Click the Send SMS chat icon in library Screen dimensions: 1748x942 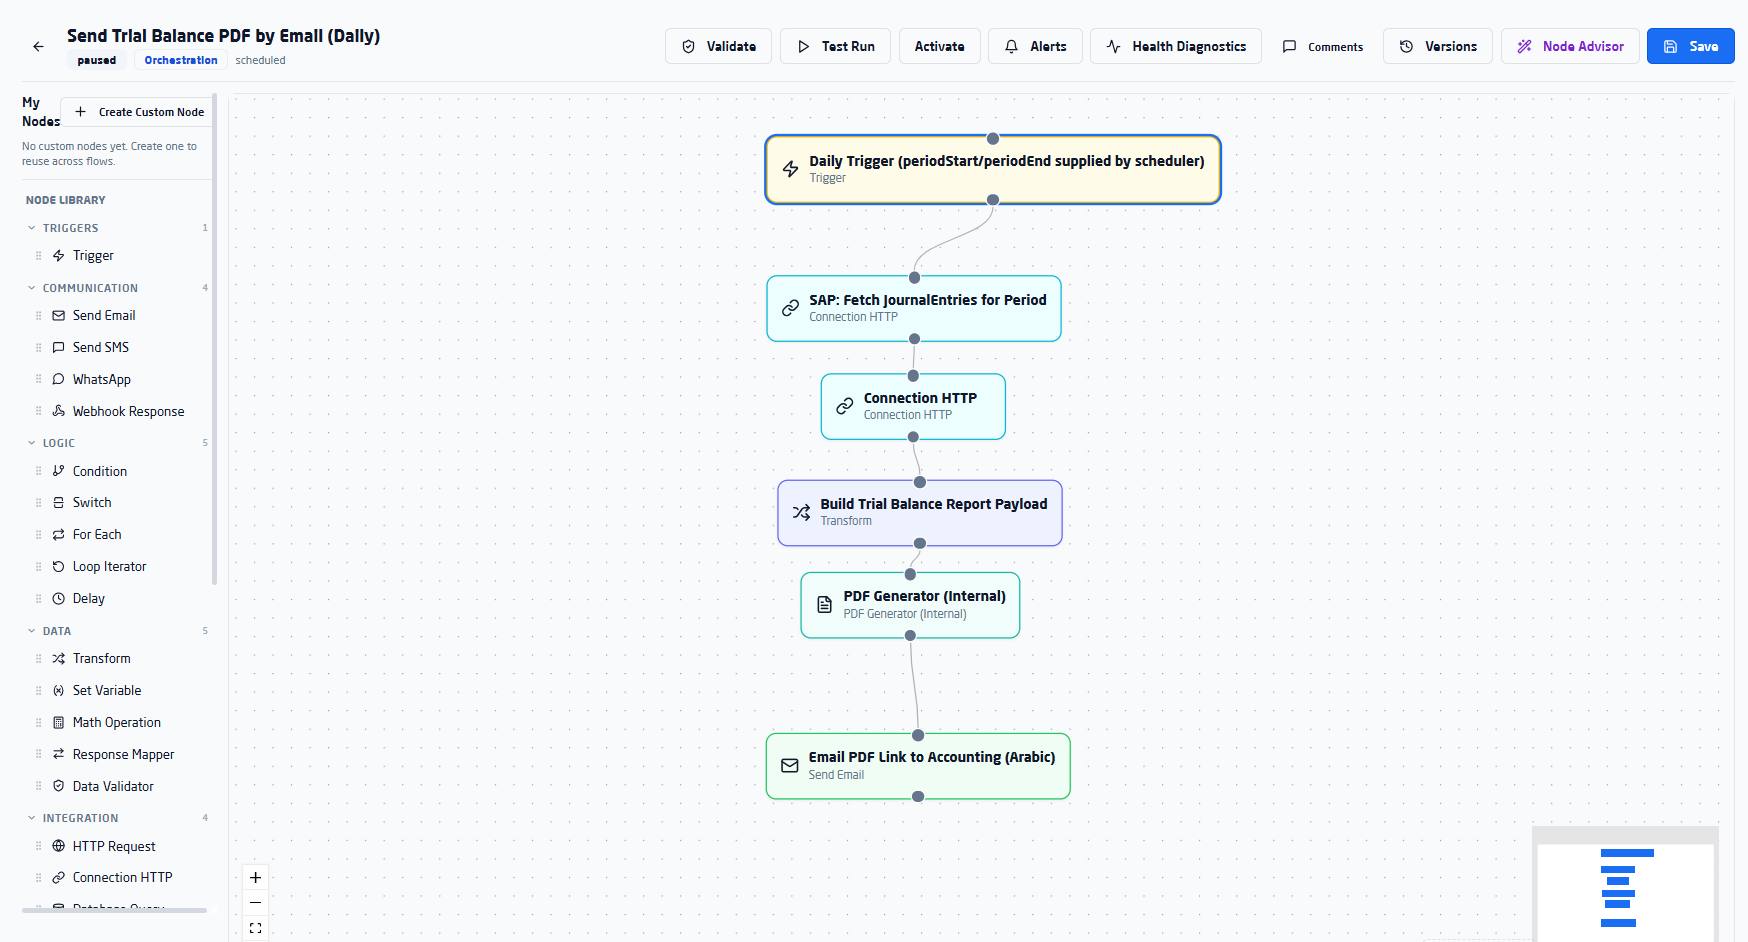pyautogui.click(x=58, y=348)
